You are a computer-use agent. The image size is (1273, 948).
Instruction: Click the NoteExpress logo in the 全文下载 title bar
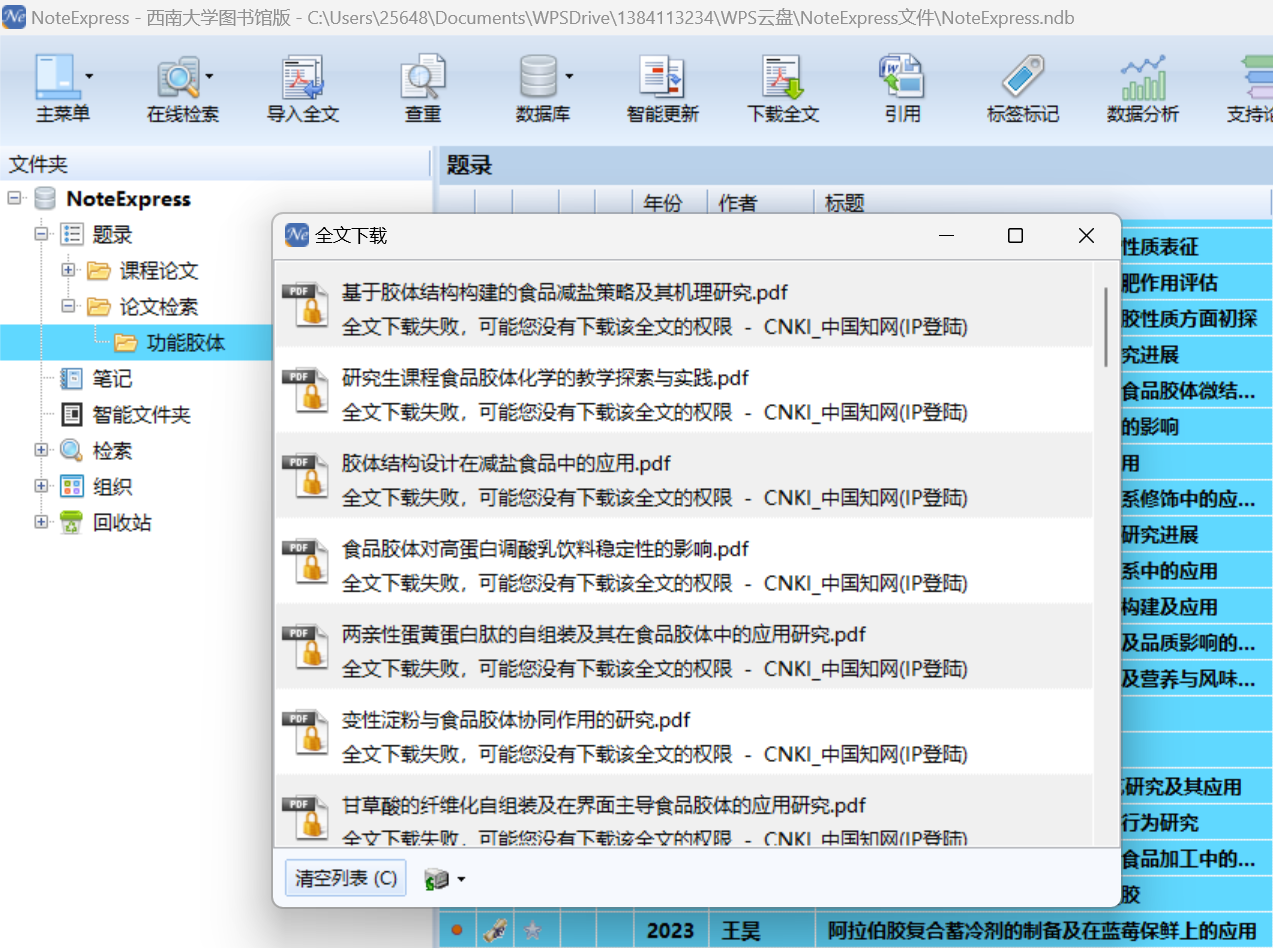tap(297, 235)
